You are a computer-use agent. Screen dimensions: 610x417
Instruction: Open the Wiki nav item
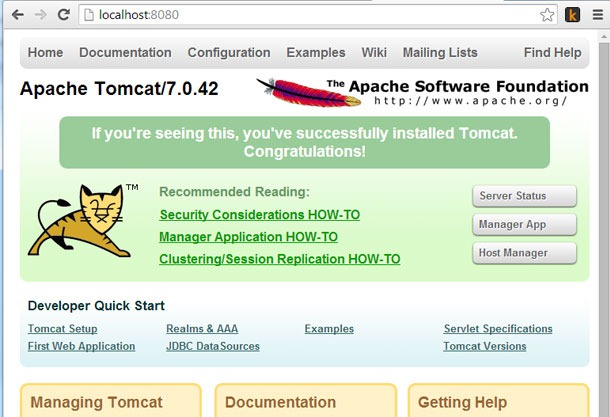point(374,53)
